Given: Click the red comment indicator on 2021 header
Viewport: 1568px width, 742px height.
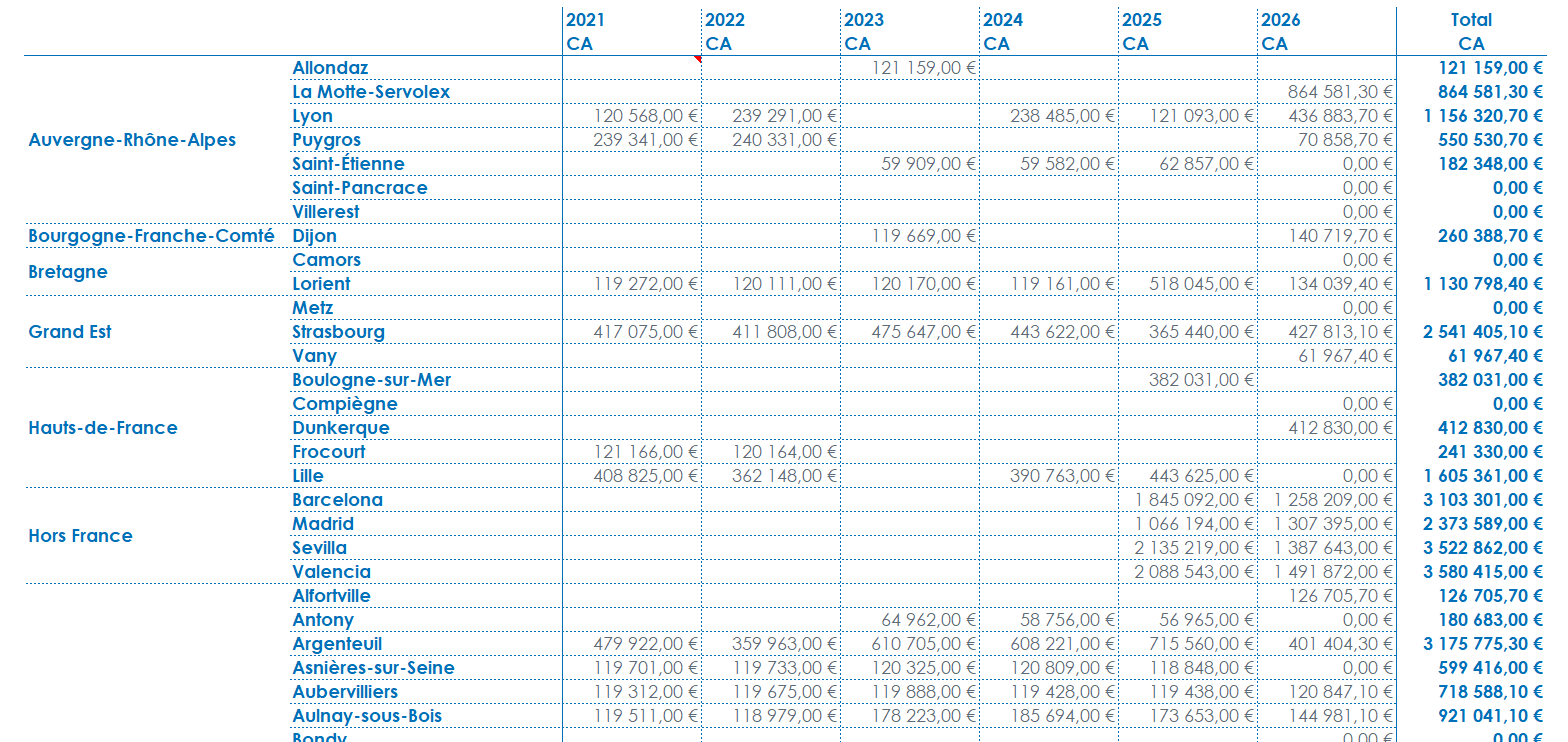Looking at the screenshot, I should click(697, 59).
